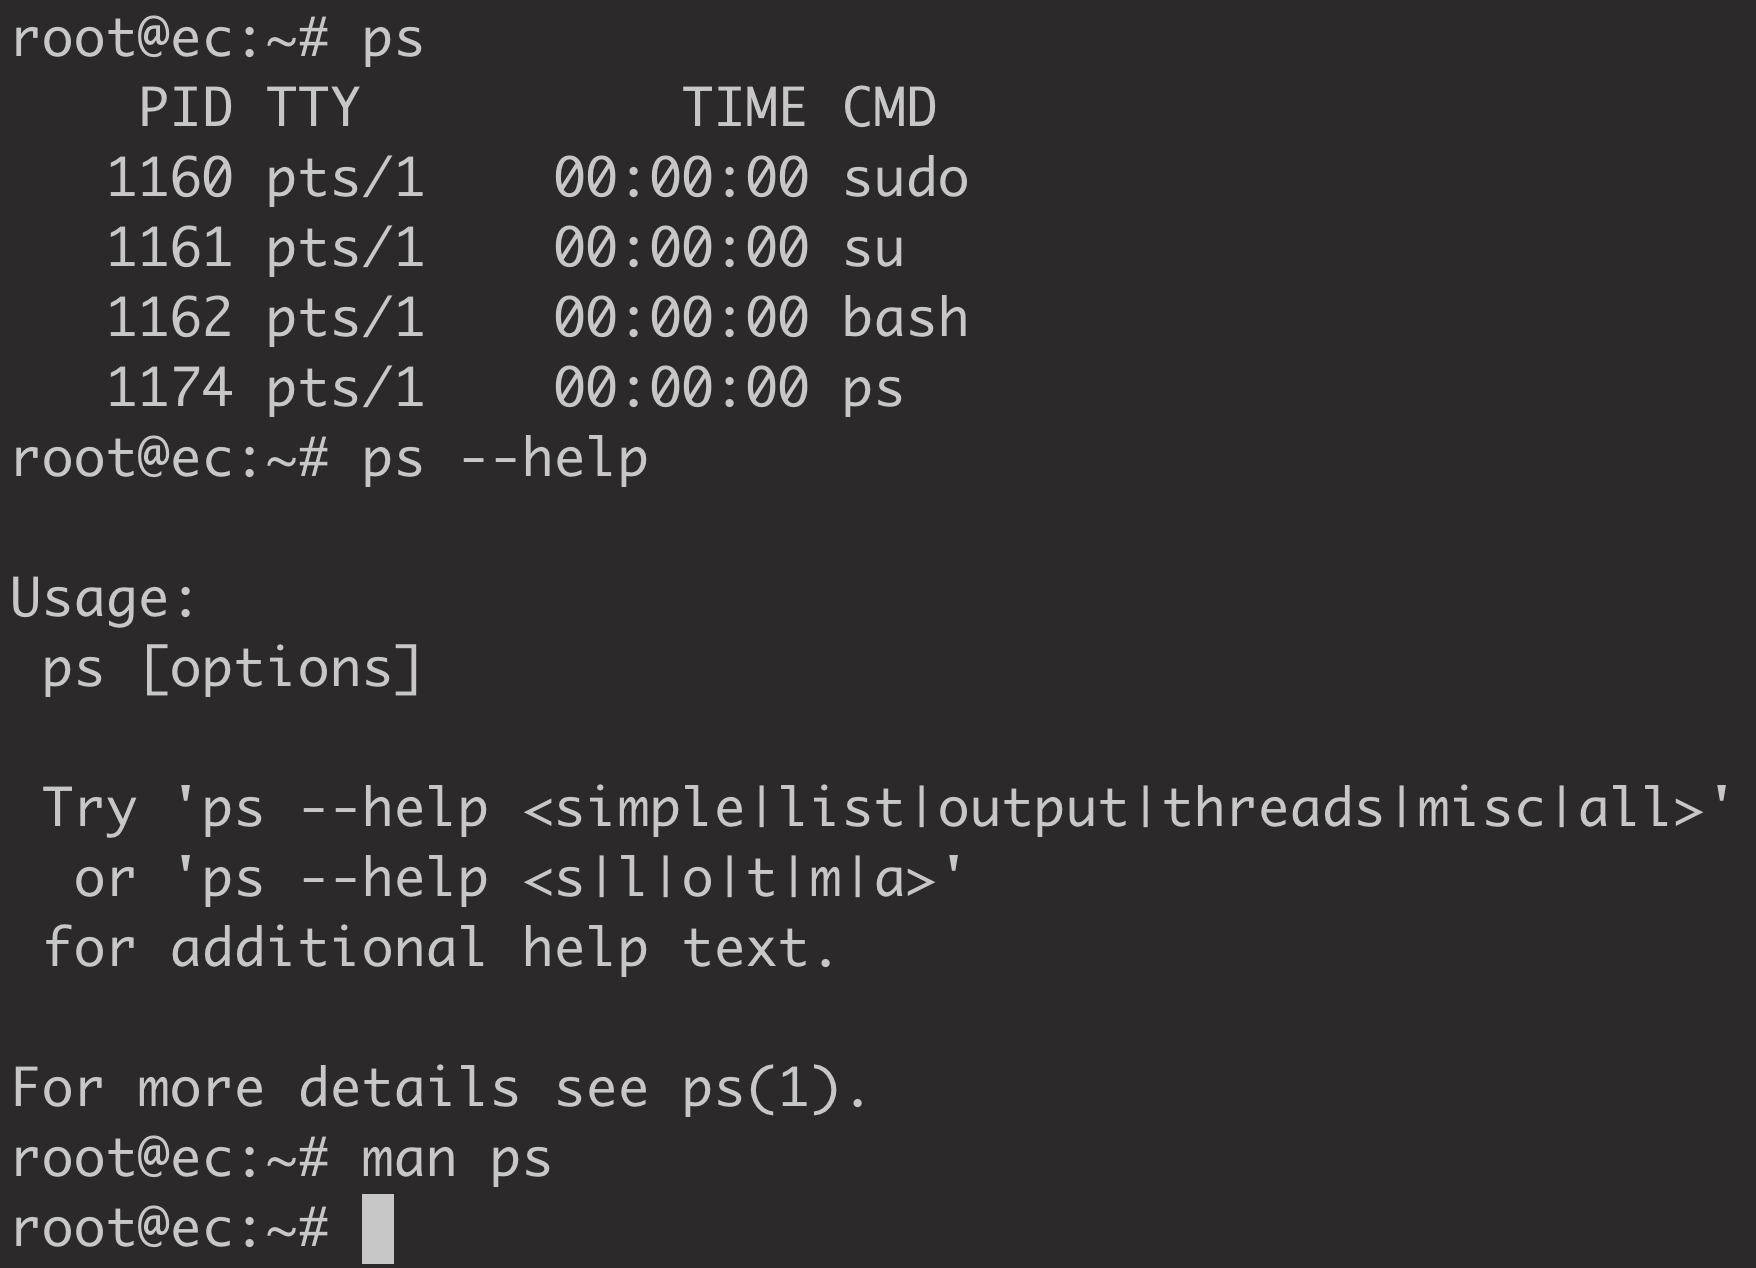Click PID 1160 in the process list
The width and height of the screenshot is (1756, 1268).
coord(169,178)
